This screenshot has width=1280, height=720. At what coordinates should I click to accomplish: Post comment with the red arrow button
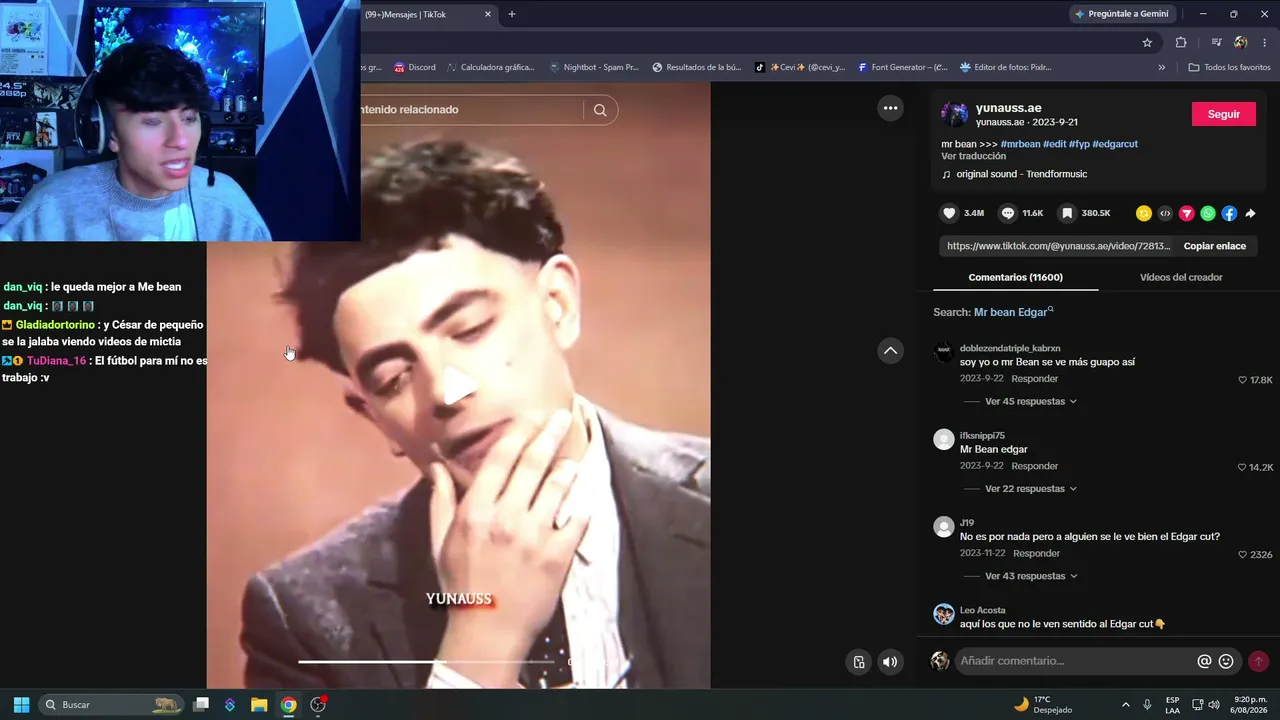[1258, 661]
